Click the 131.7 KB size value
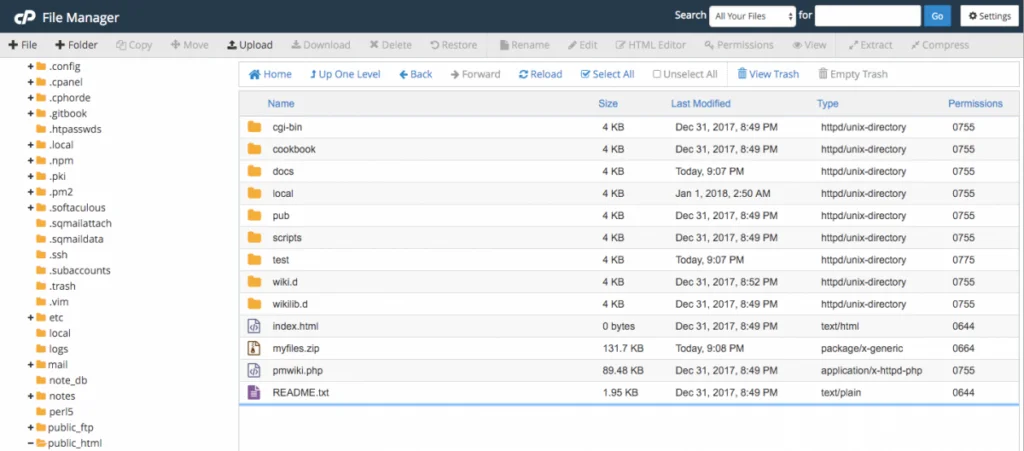Viewport: 1024px width, 451px height. tap(622, 349)
